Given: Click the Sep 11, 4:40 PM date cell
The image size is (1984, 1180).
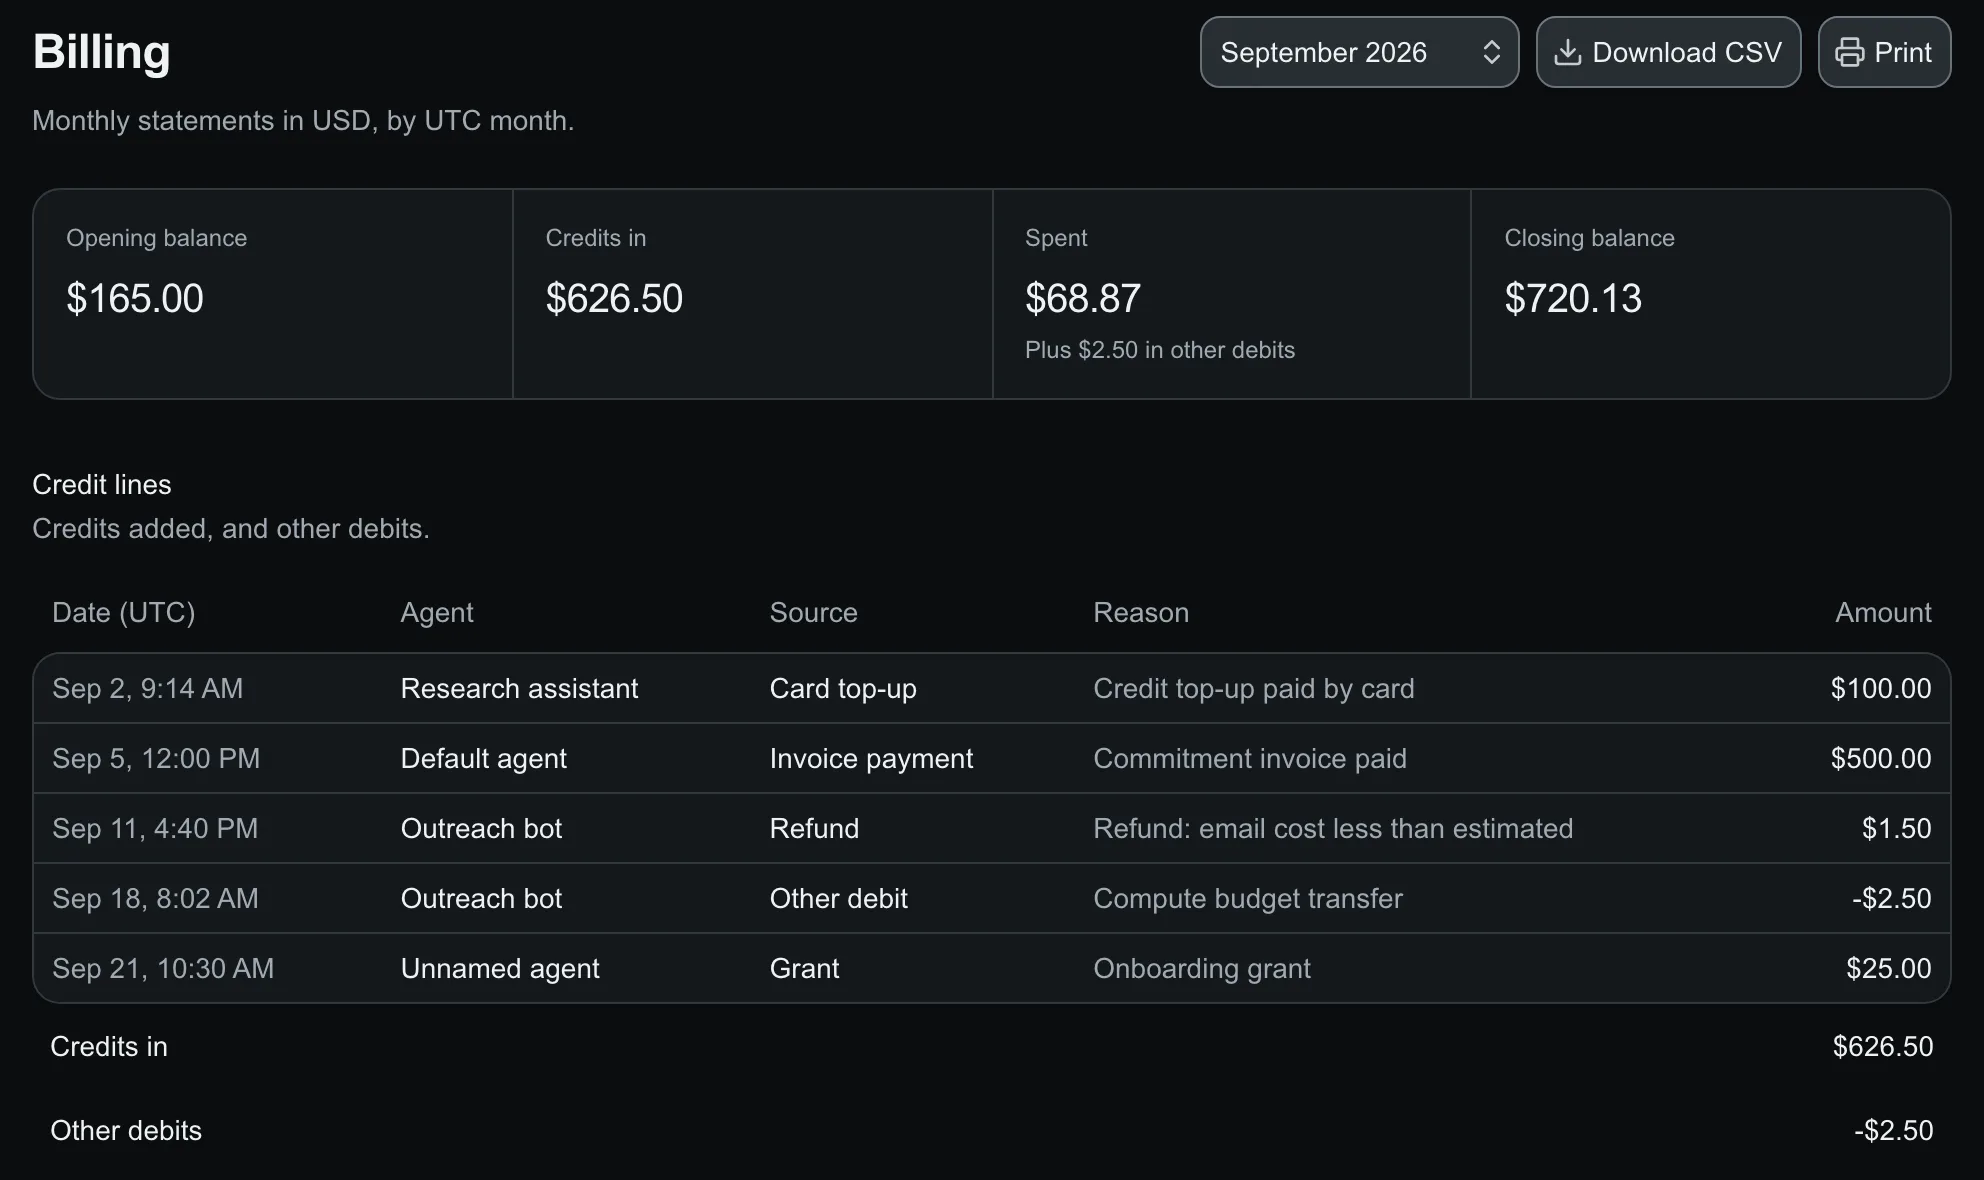Looking at the screenshot, I should tap(155, 828).
